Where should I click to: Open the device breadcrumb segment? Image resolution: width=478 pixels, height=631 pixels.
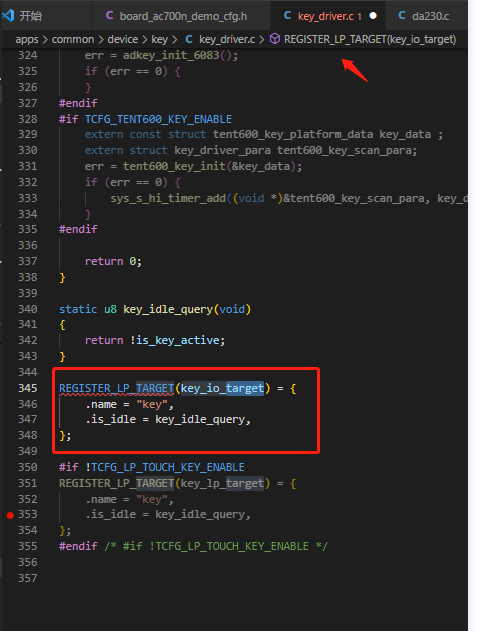coord(123,39)
